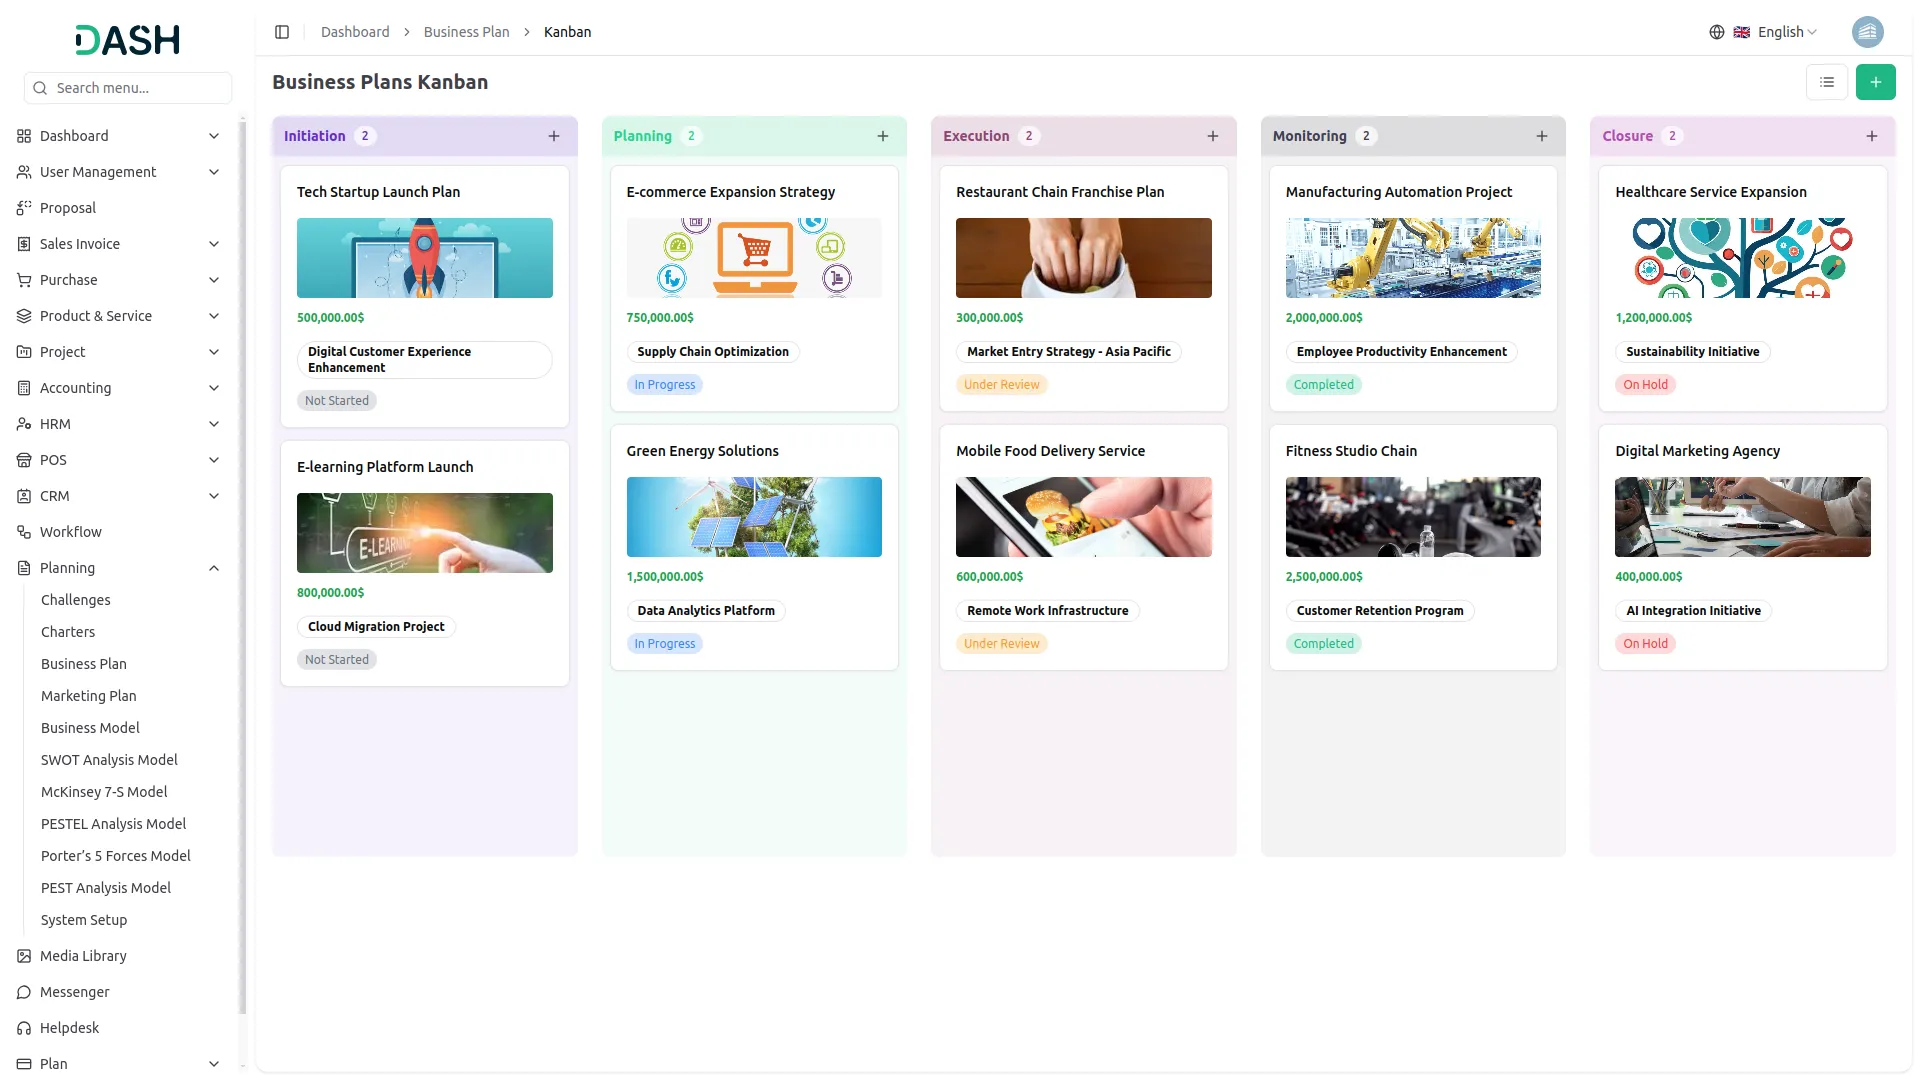Go to Business Plan breadcrumb link
Image resolution: width=1920 pixels, height=1080 pixels.
[x=466, y=32]
